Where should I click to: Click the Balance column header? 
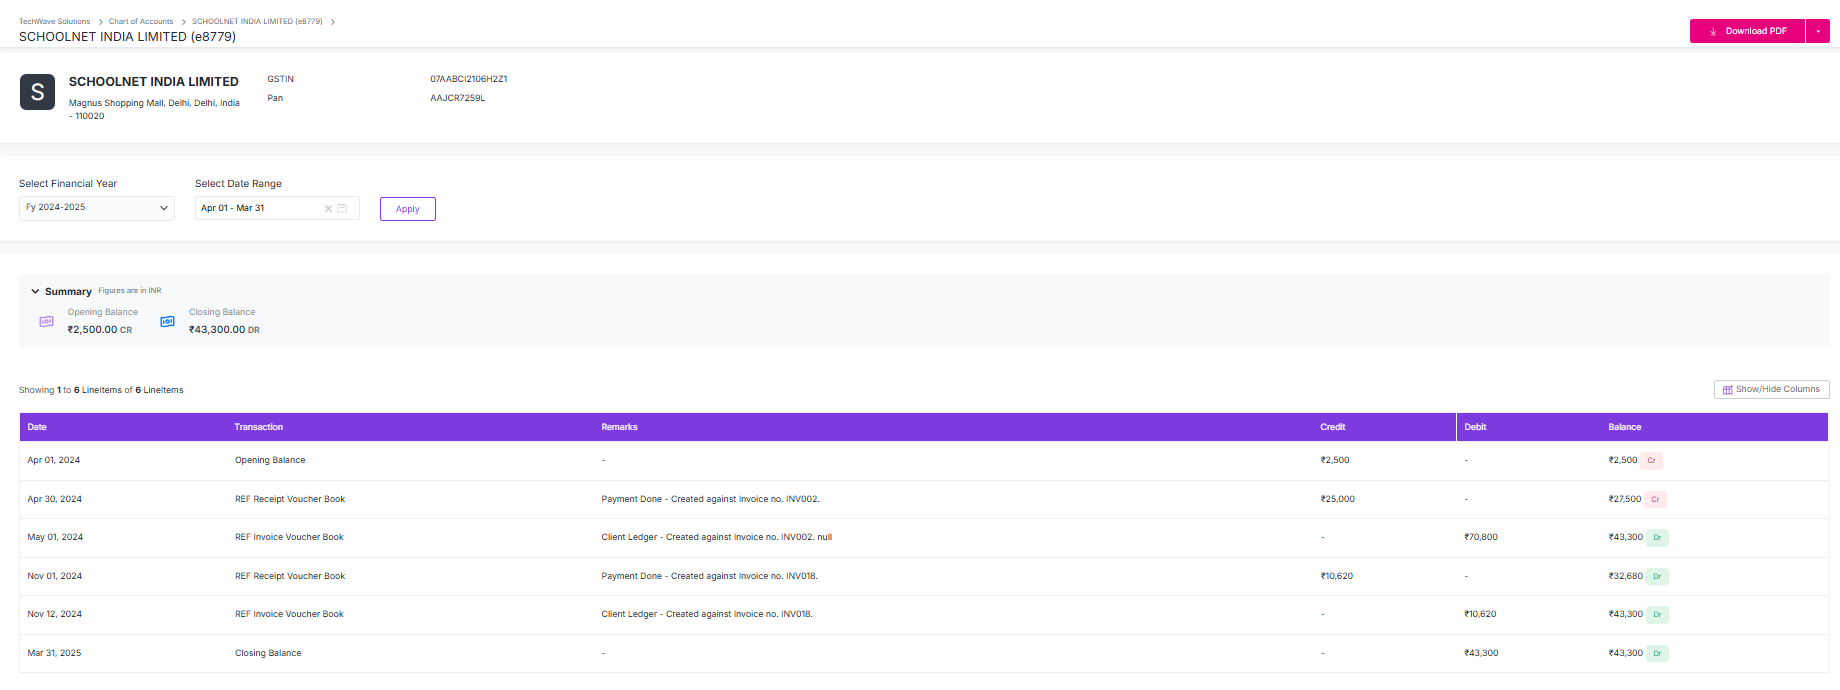[x=1625, y=427]
